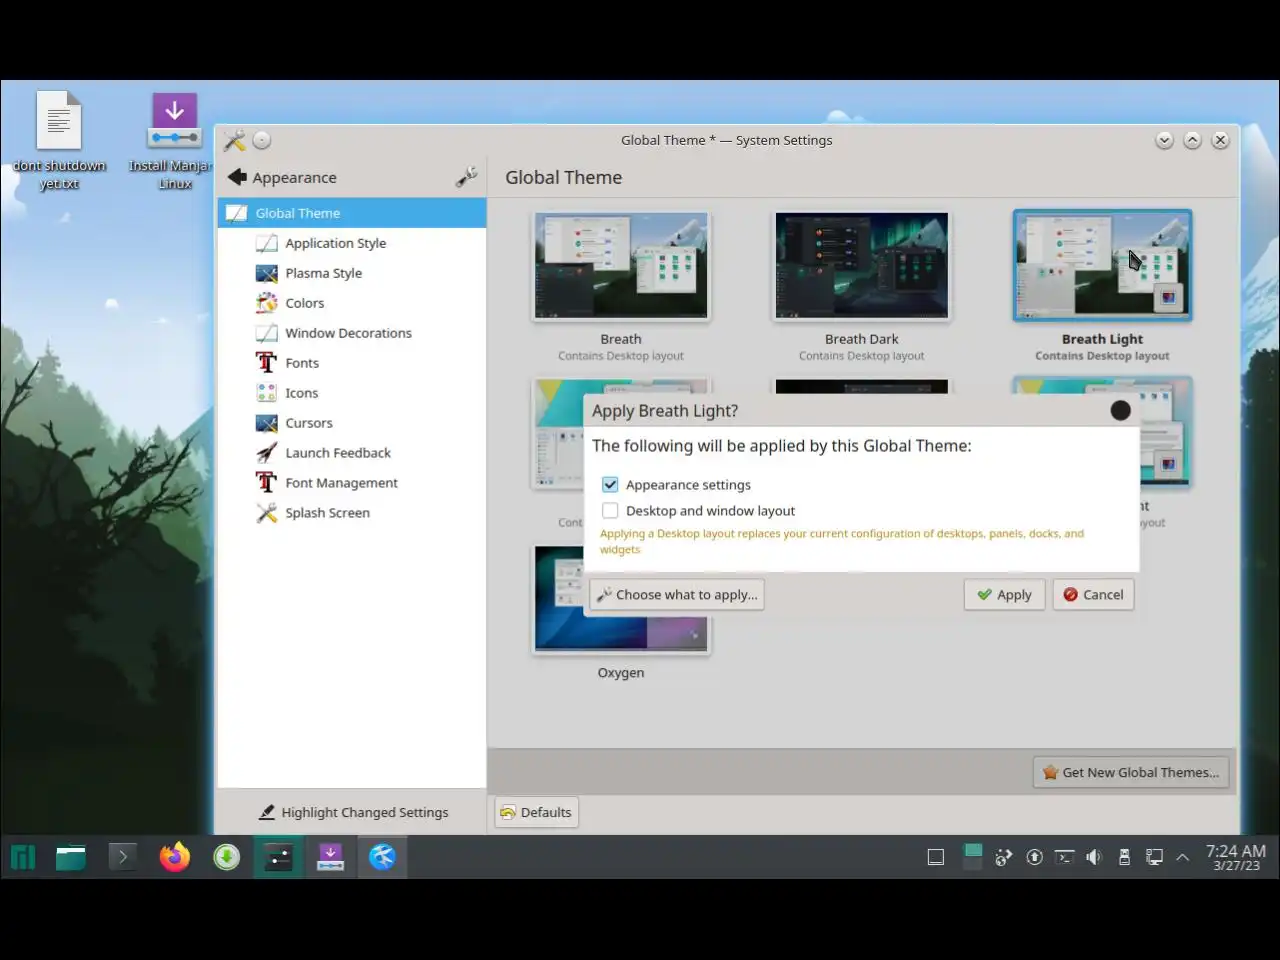Click the installer taskbar icon

(330, 857)
